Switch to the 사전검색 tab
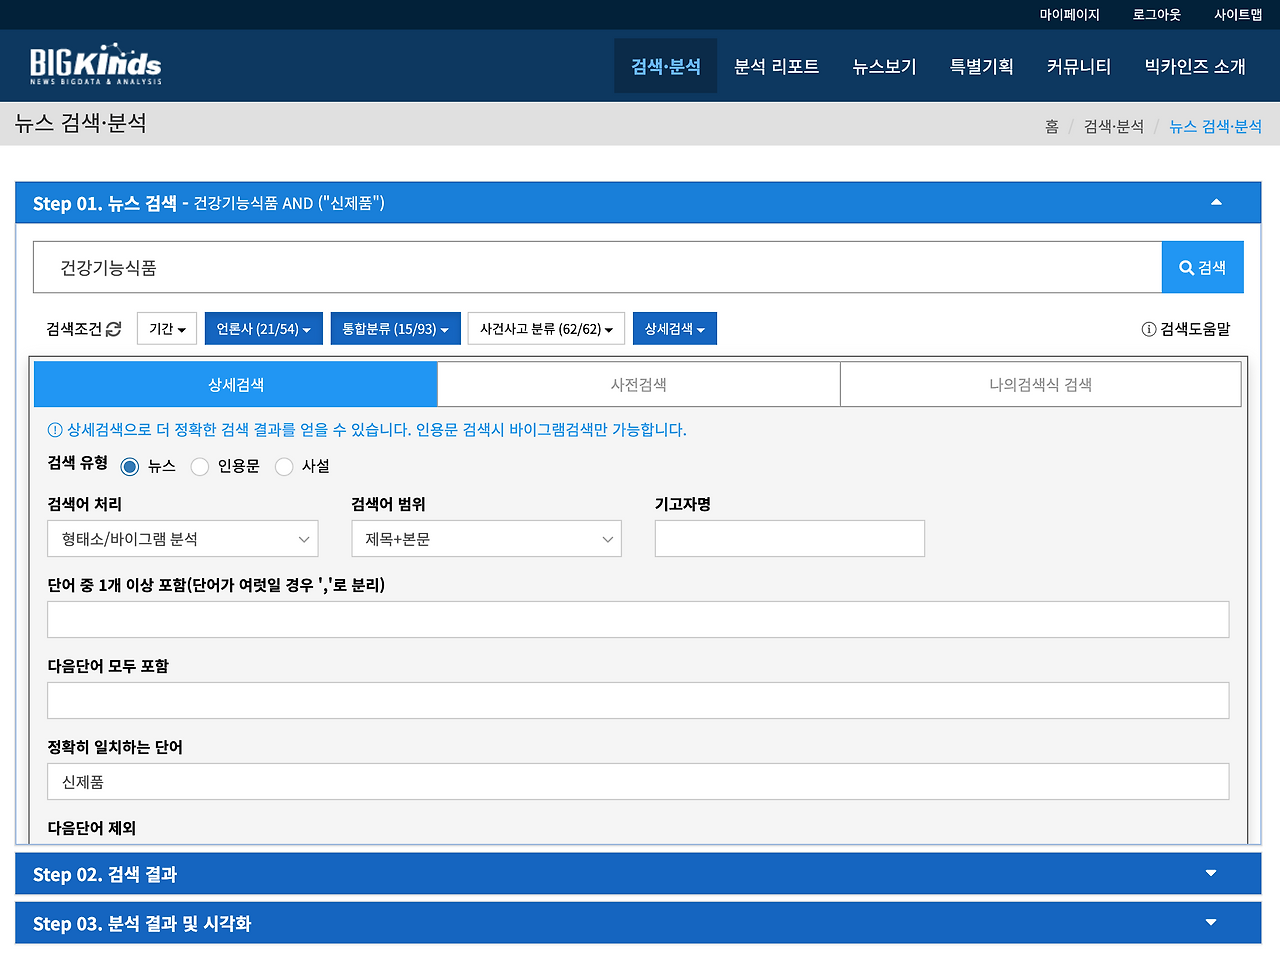1280x961 pixels. [x=638, y=384]
